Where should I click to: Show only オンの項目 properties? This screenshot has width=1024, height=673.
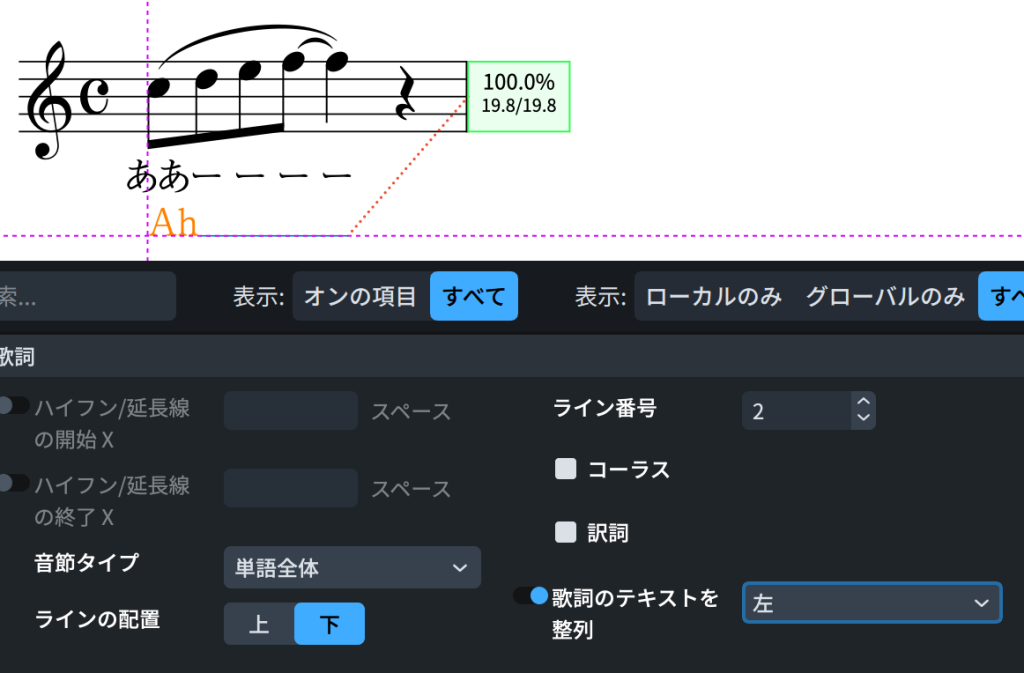(361, 296)
